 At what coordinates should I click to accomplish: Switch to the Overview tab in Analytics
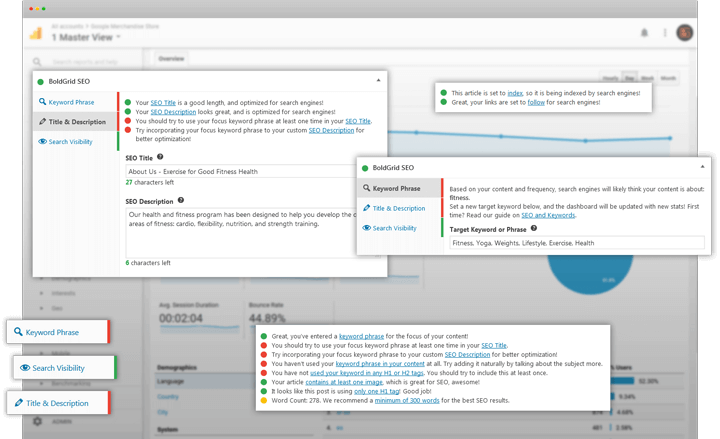pyautogui.click(x=171, y=59)
